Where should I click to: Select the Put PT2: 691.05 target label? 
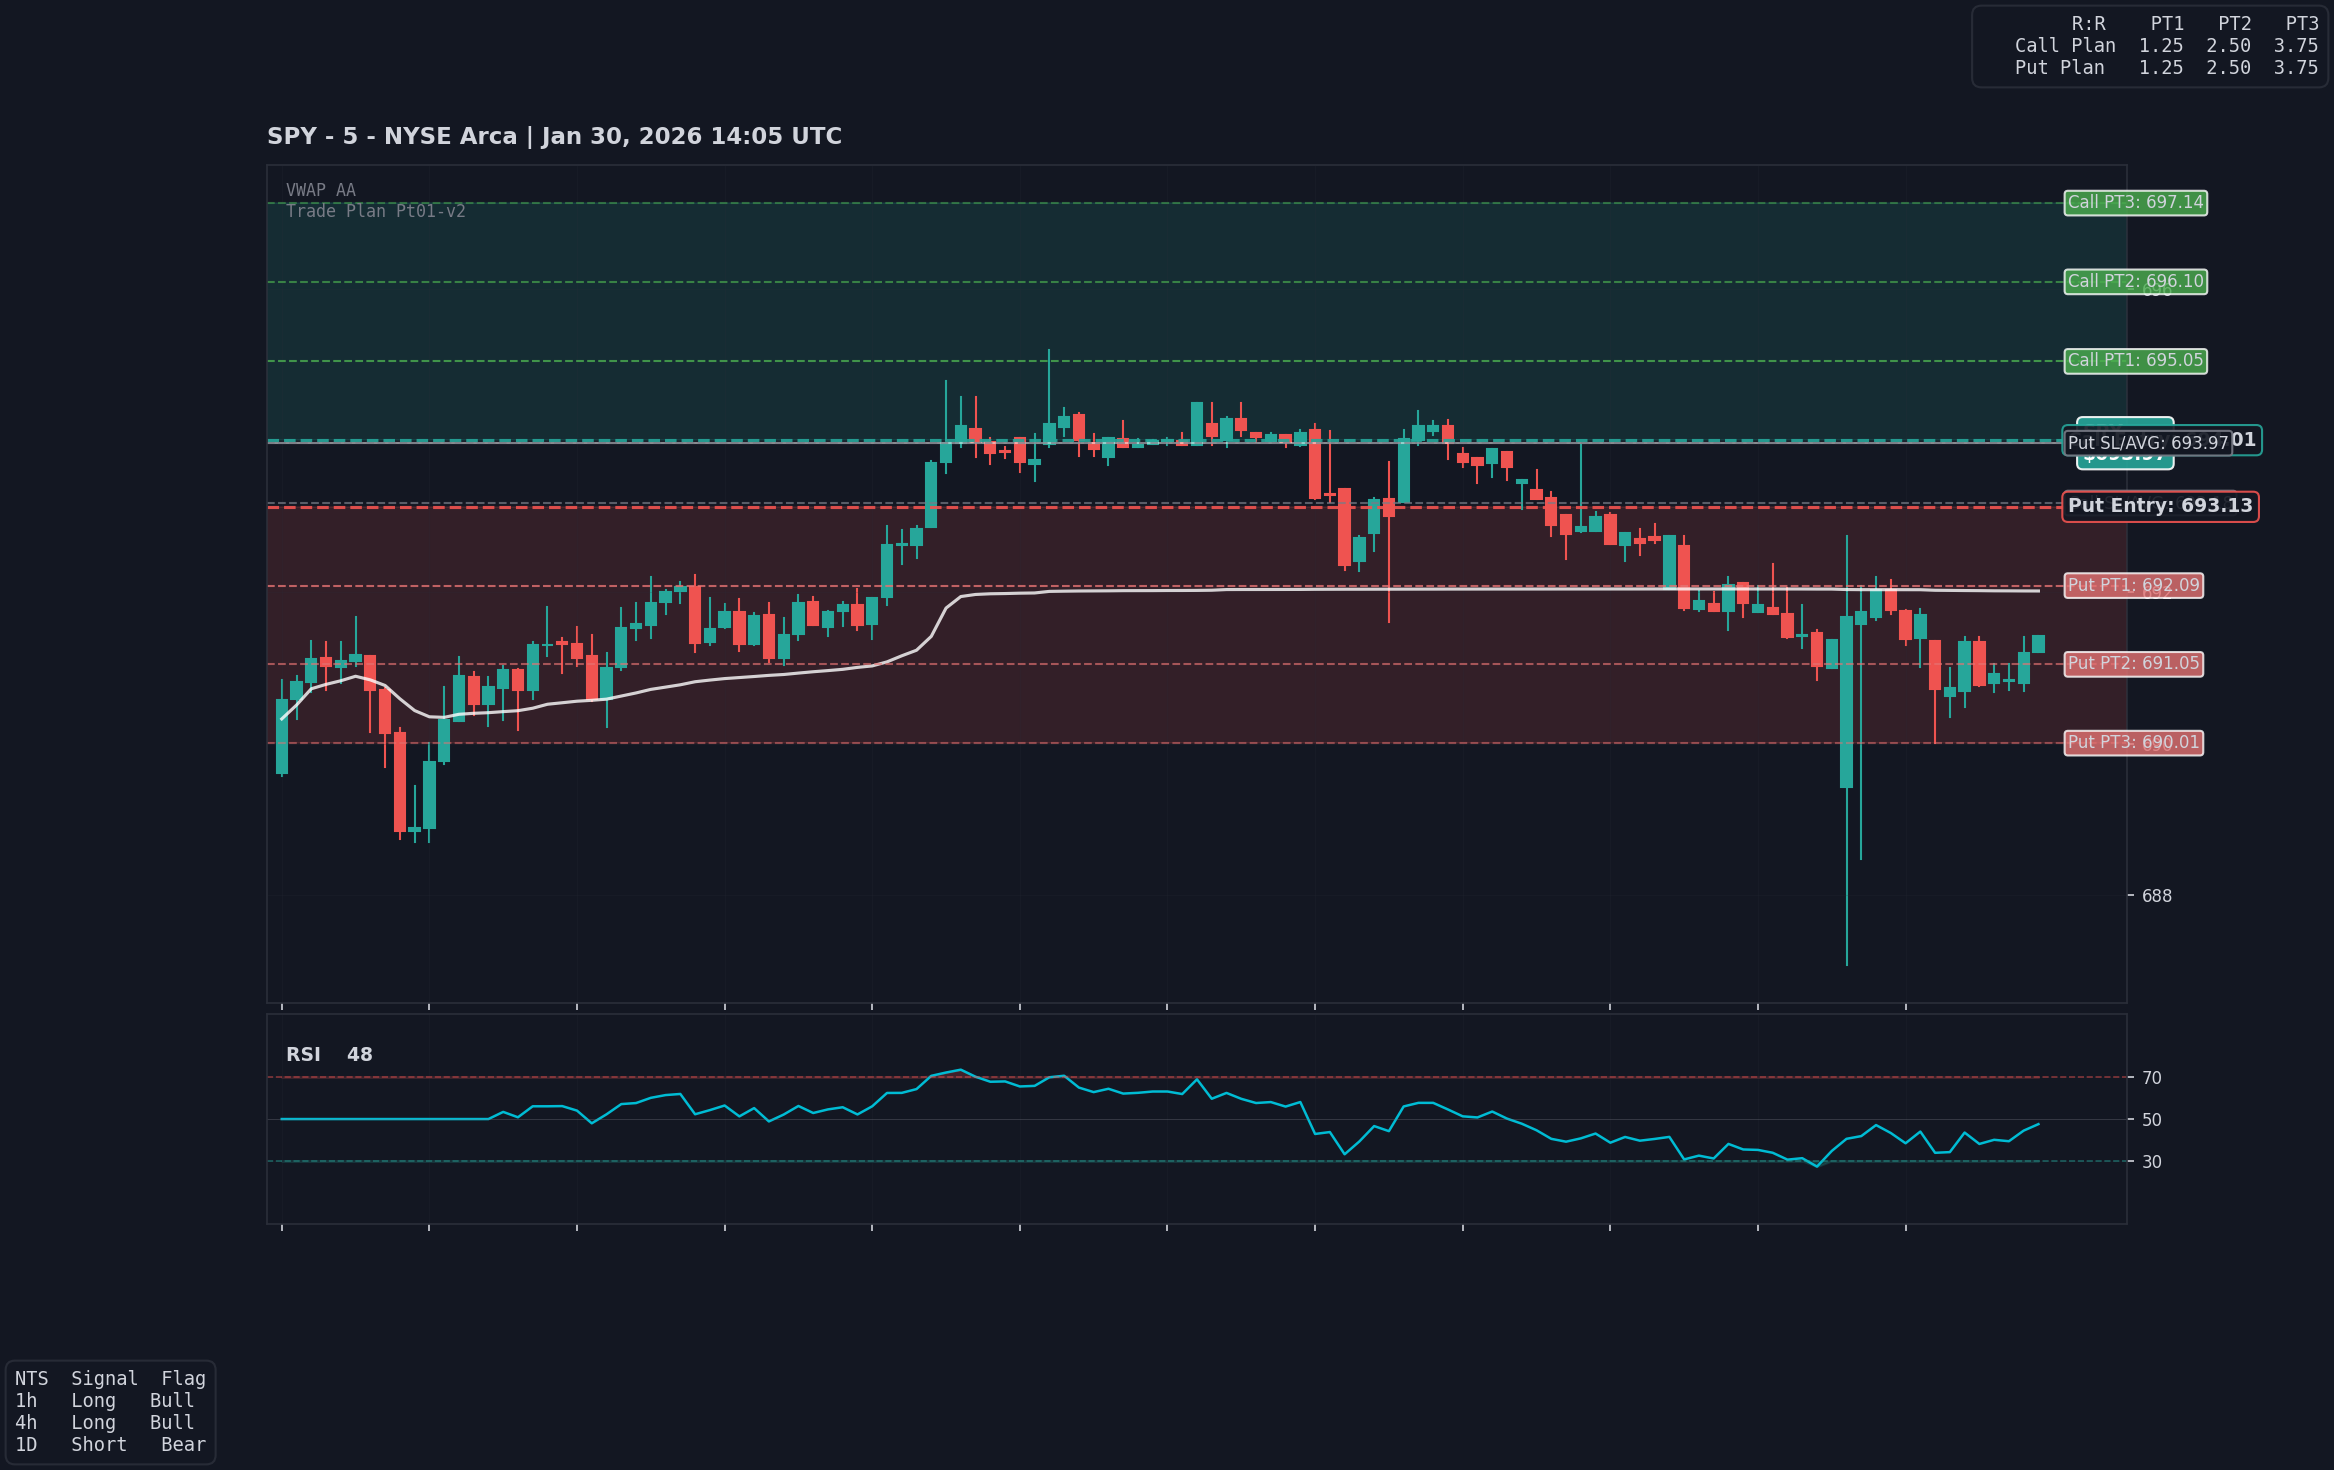[x=2133, y=663]
